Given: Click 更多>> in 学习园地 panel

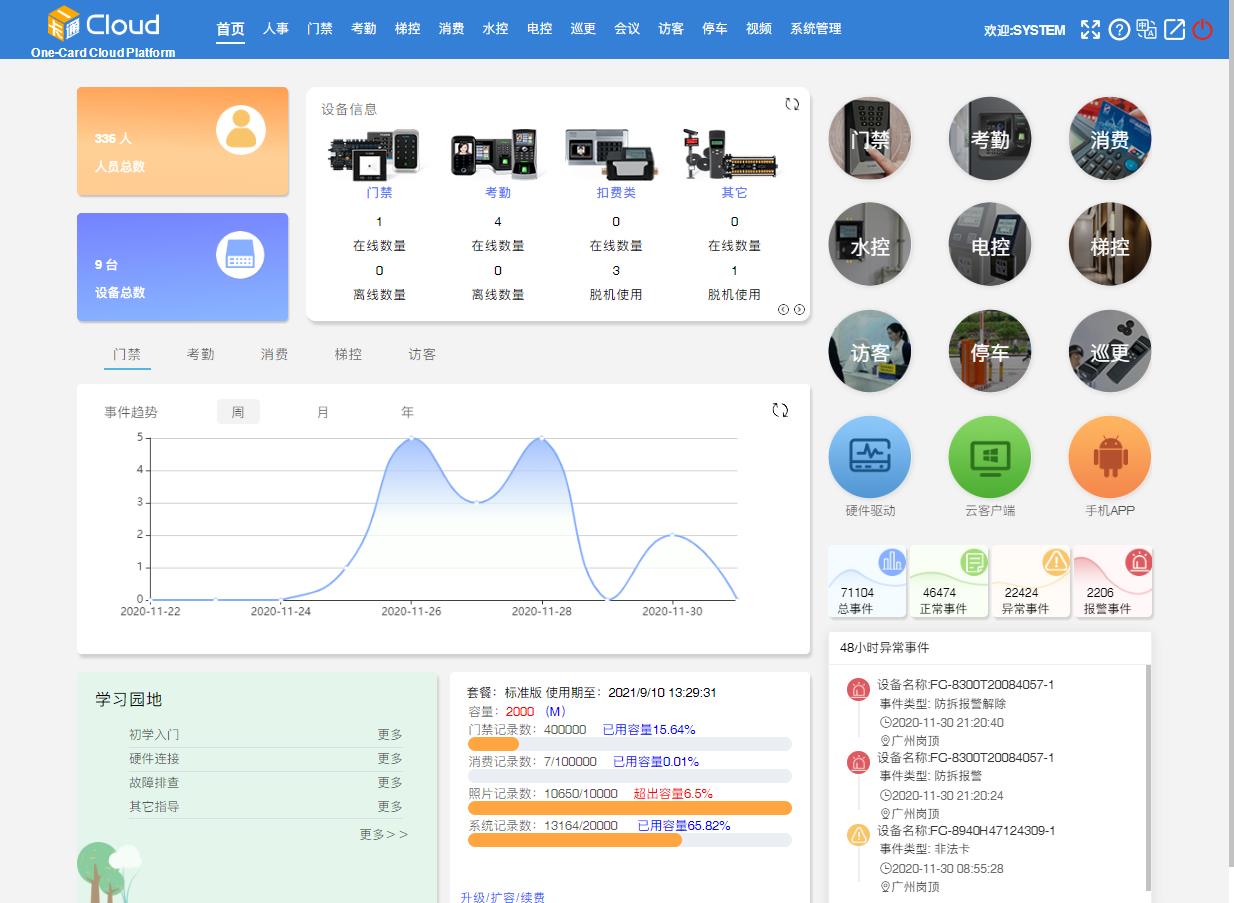Looking at the screenshot, I should click(381, 833).
